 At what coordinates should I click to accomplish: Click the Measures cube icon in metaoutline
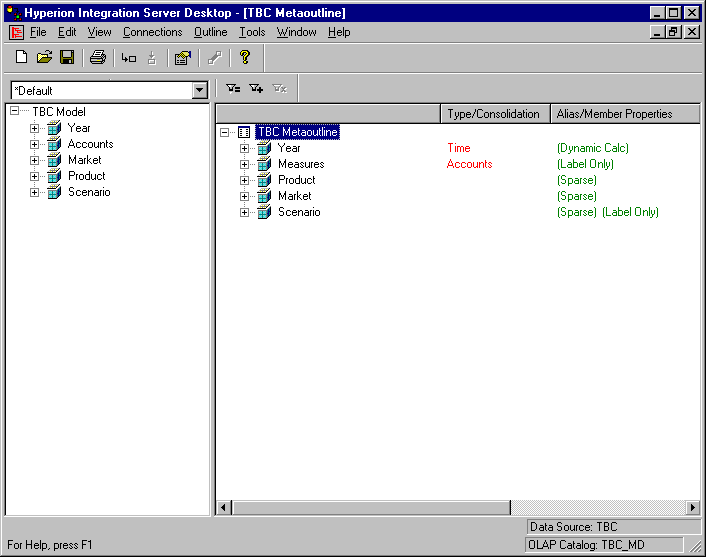(264, 164)
